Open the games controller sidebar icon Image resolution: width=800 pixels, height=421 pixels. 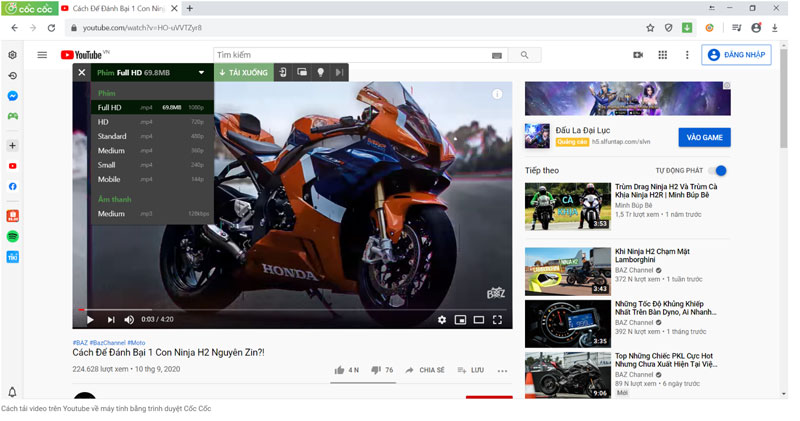pyautogui.click(x=13, y=116)
